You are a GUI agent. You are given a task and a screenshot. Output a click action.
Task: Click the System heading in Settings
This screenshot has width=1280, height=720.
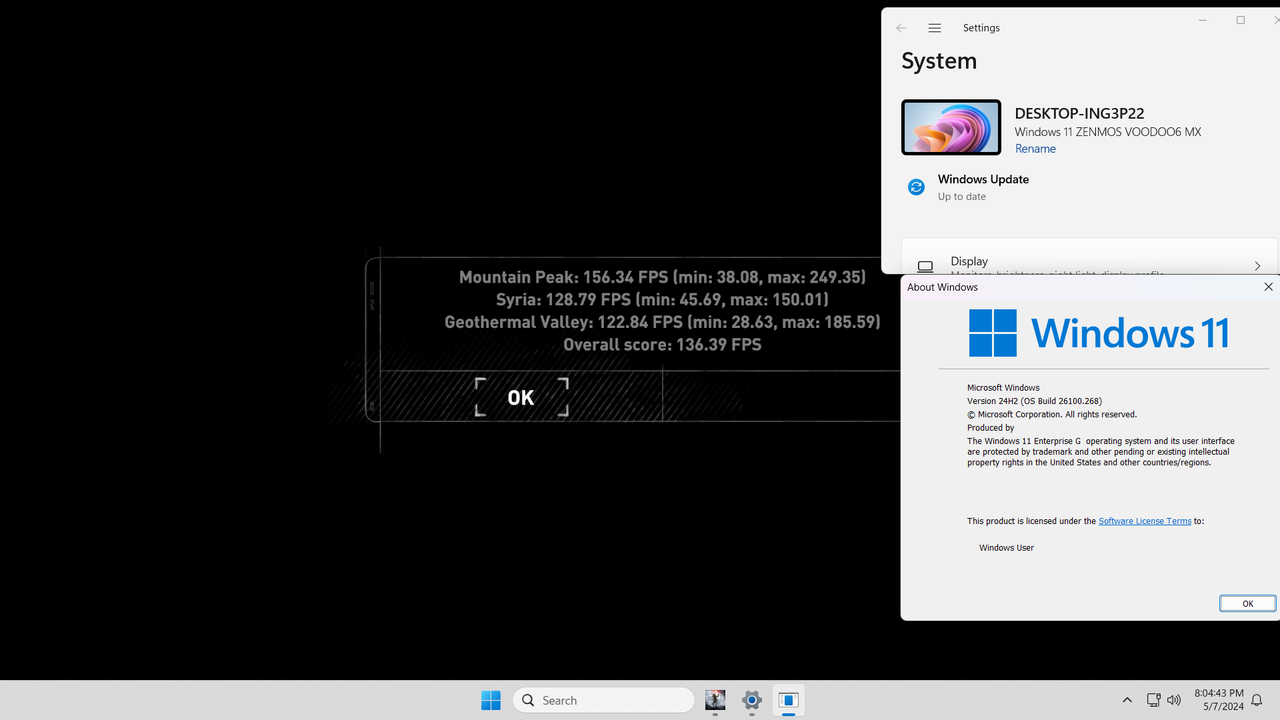coord(939,61)
